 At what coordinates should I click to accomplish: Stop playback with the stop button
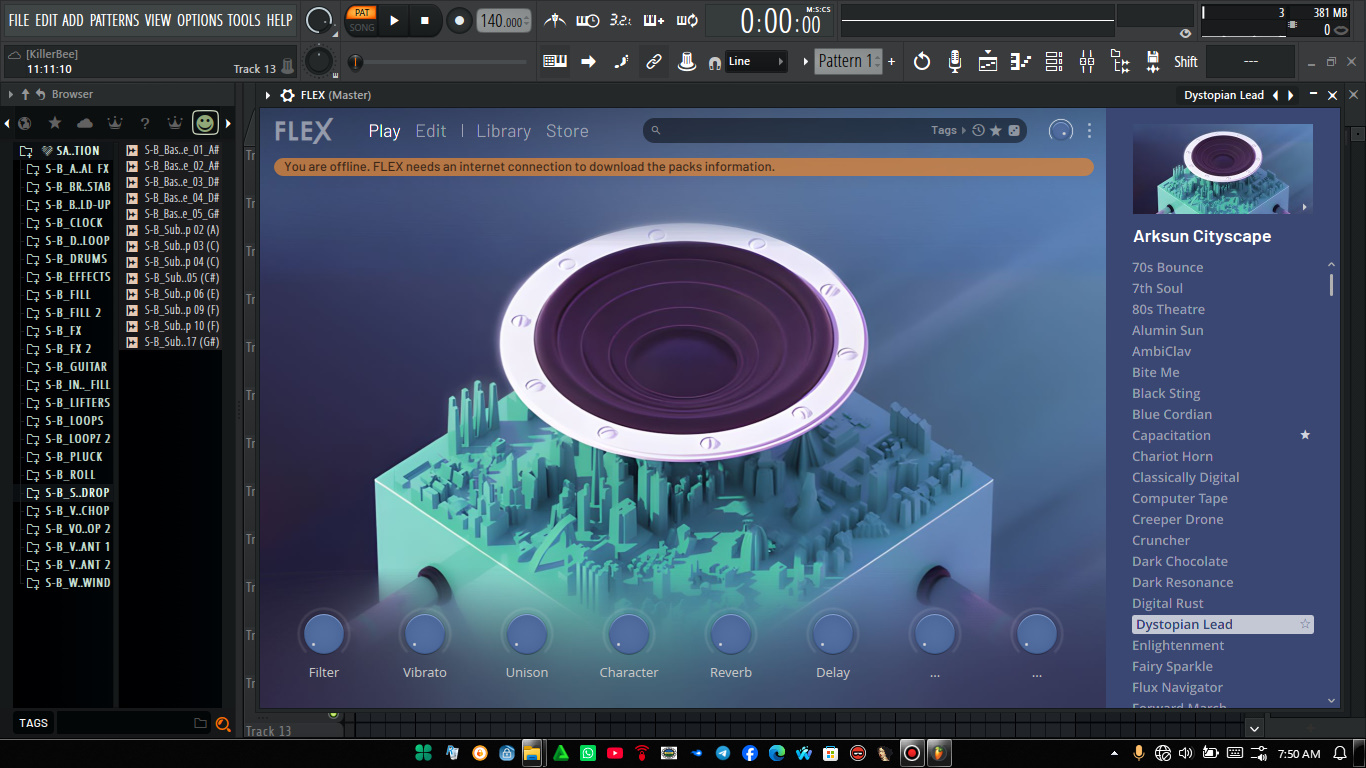[x=424, y=20]
